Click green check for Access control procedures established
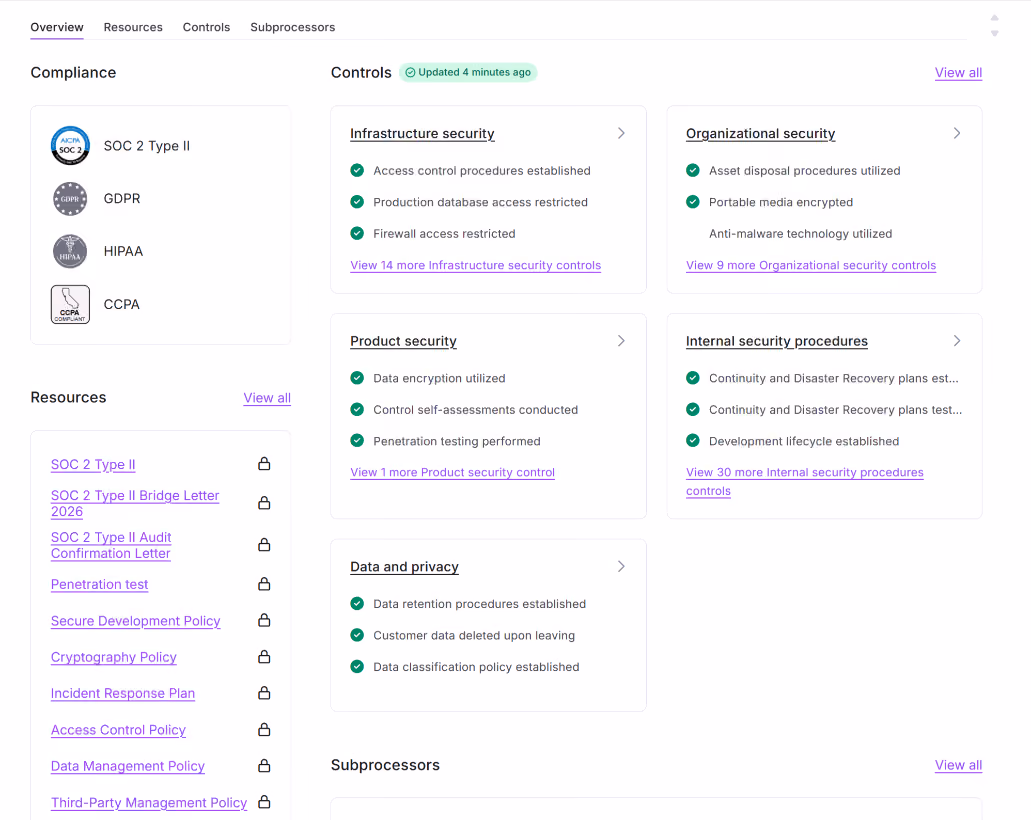Screen dimensions: 1031x820 click(x=357, y=170)
